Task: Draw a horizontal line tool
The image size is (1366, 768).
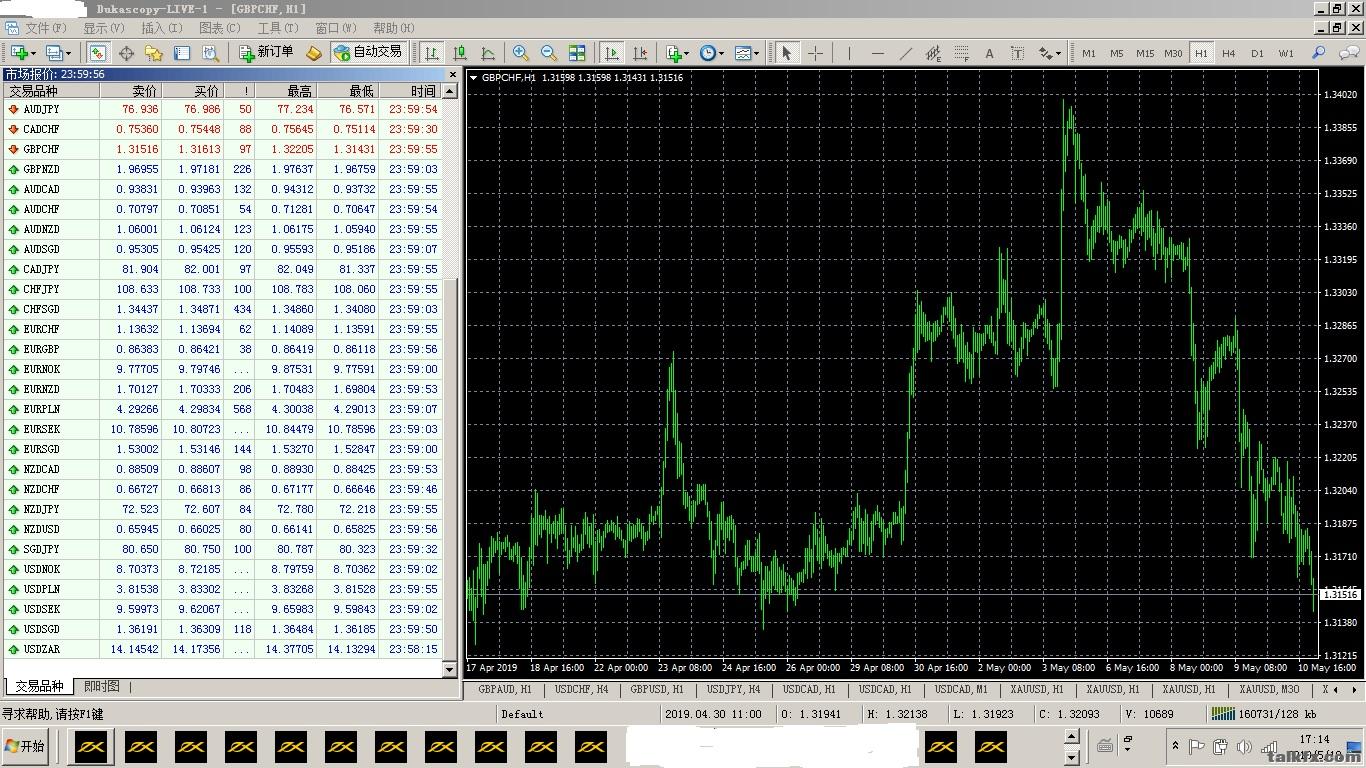Action: (x=877, y=53)
